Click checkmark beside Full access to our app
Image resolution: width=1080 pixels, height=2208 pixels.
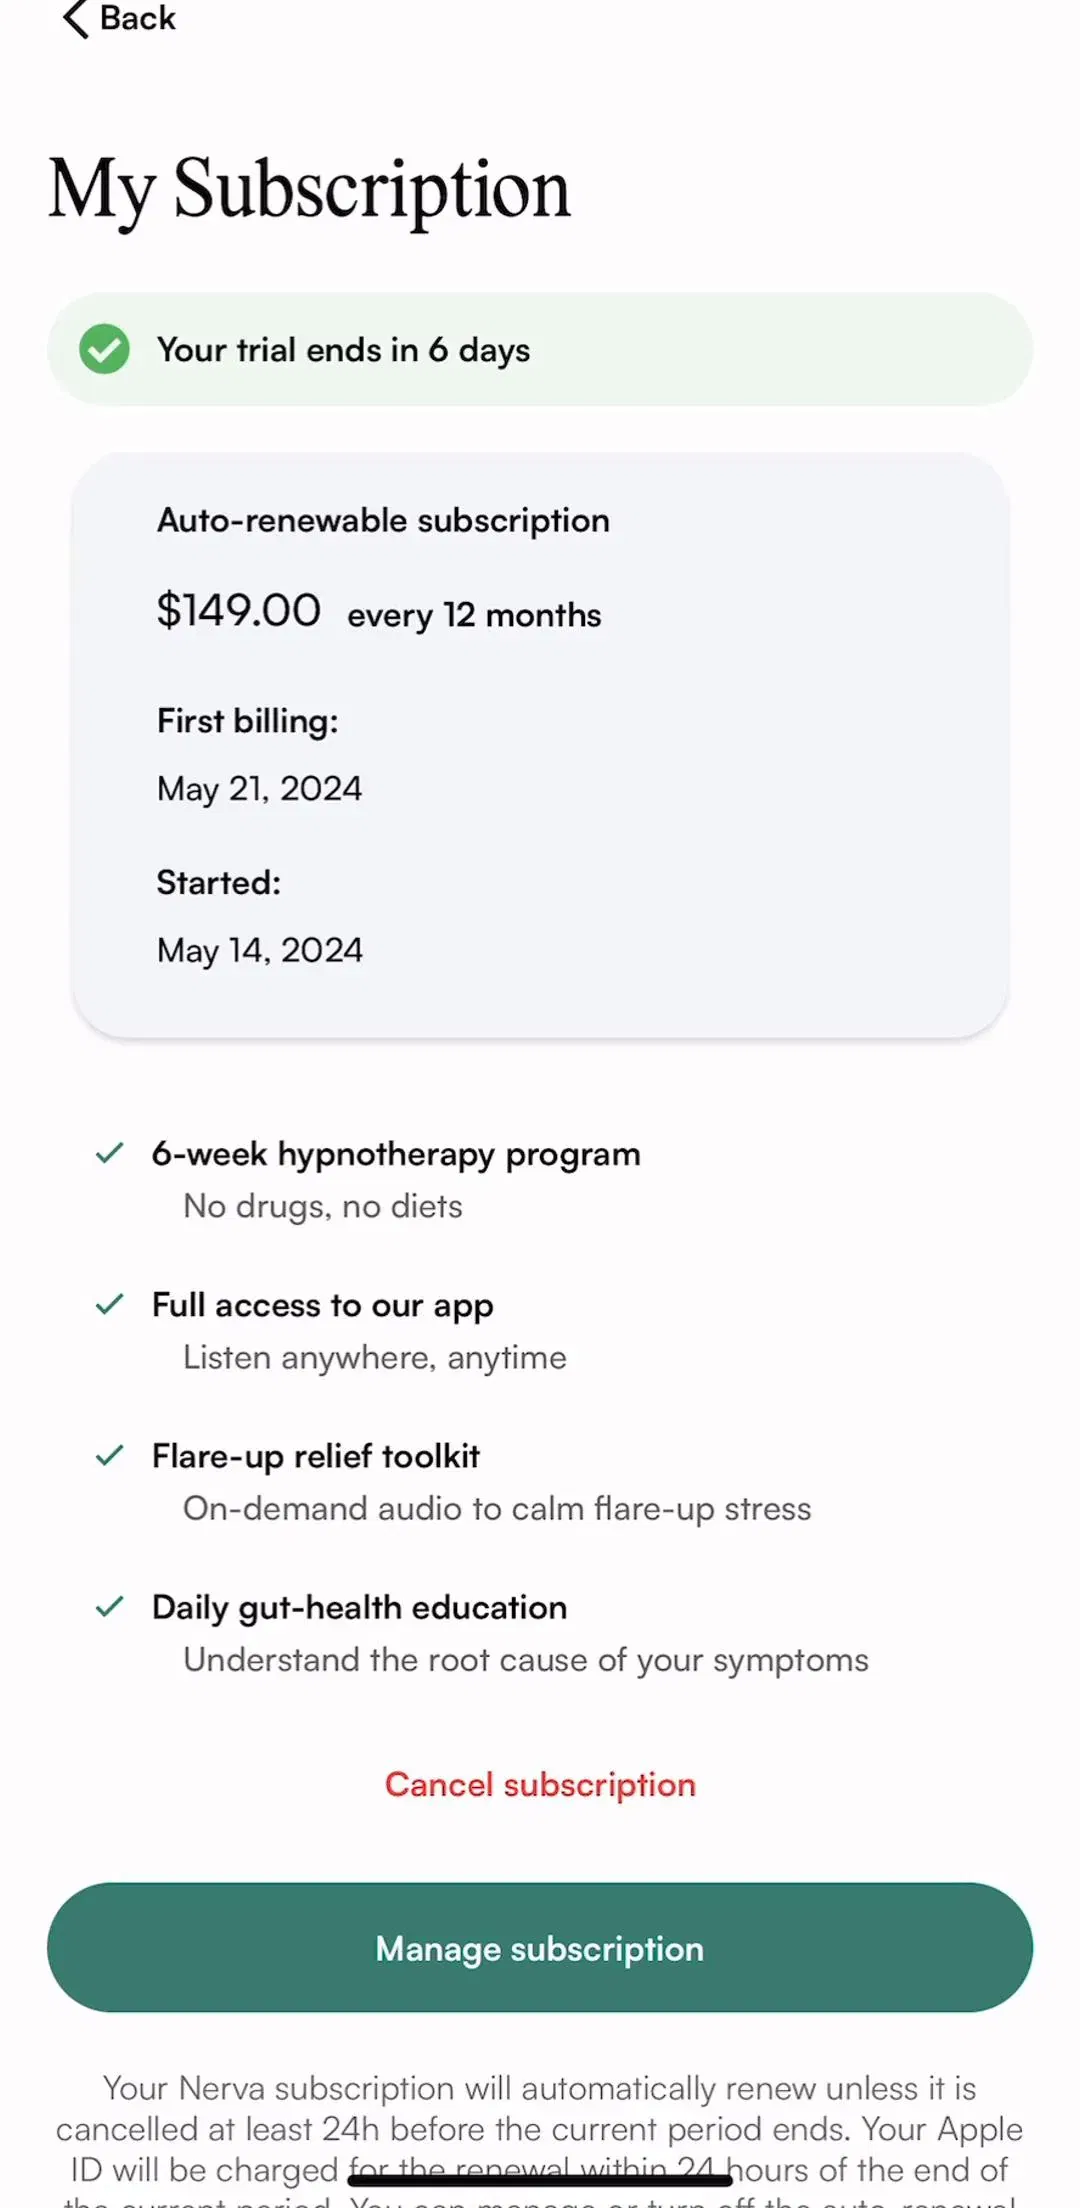[109, 1304]
